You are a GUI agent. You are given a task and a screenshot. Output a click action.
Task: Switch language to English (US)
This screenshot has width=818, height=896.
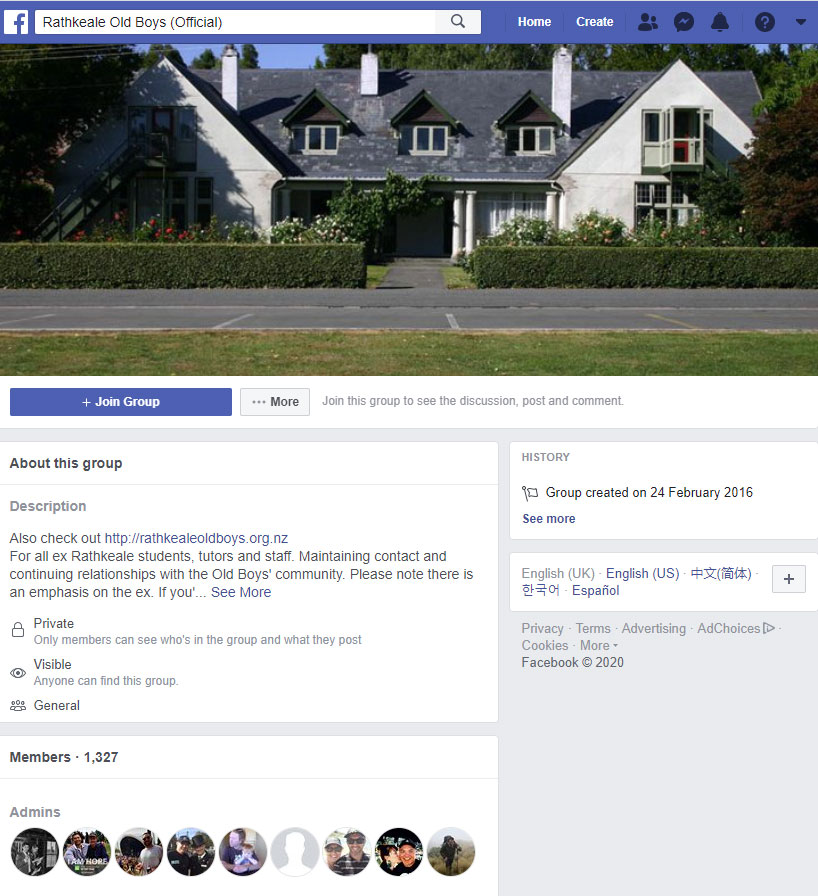click(x=643, y=573)
